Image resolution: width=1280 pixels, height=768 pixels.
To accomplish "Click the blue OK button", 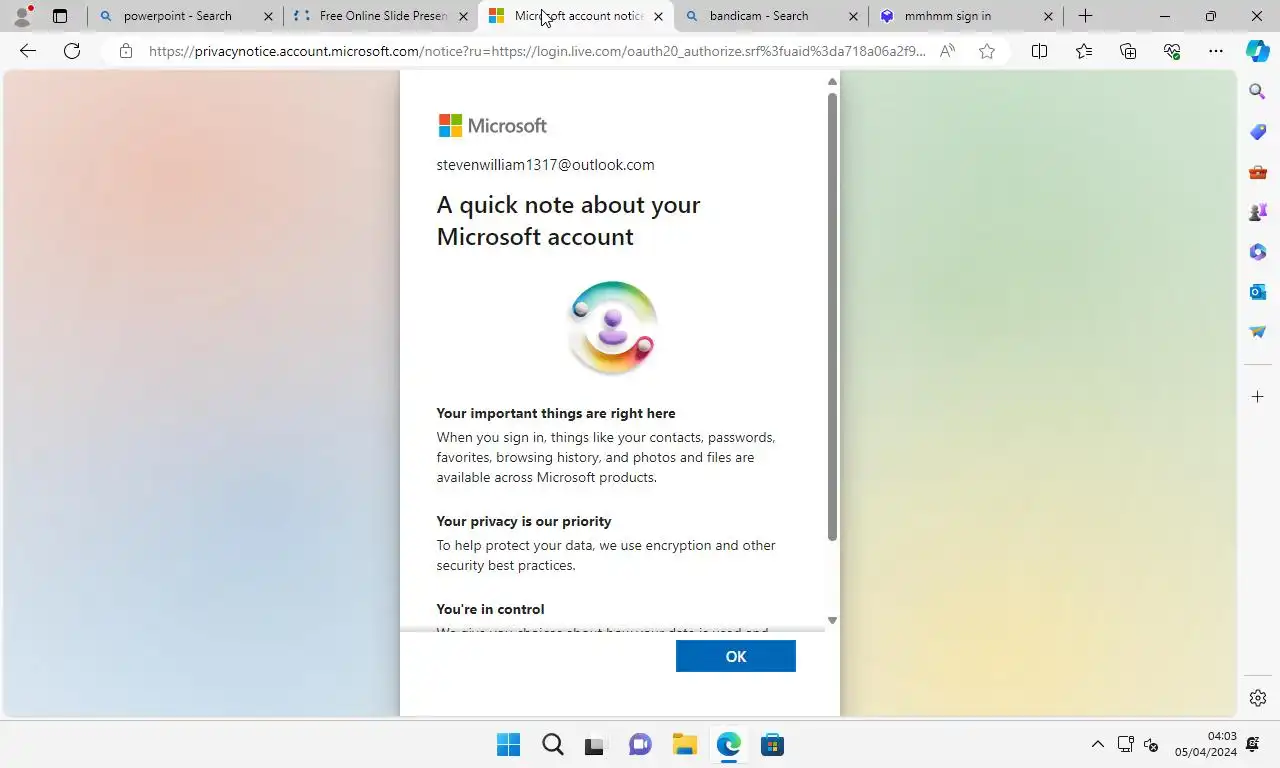I will pyautogui.click(x=735, y=656).
